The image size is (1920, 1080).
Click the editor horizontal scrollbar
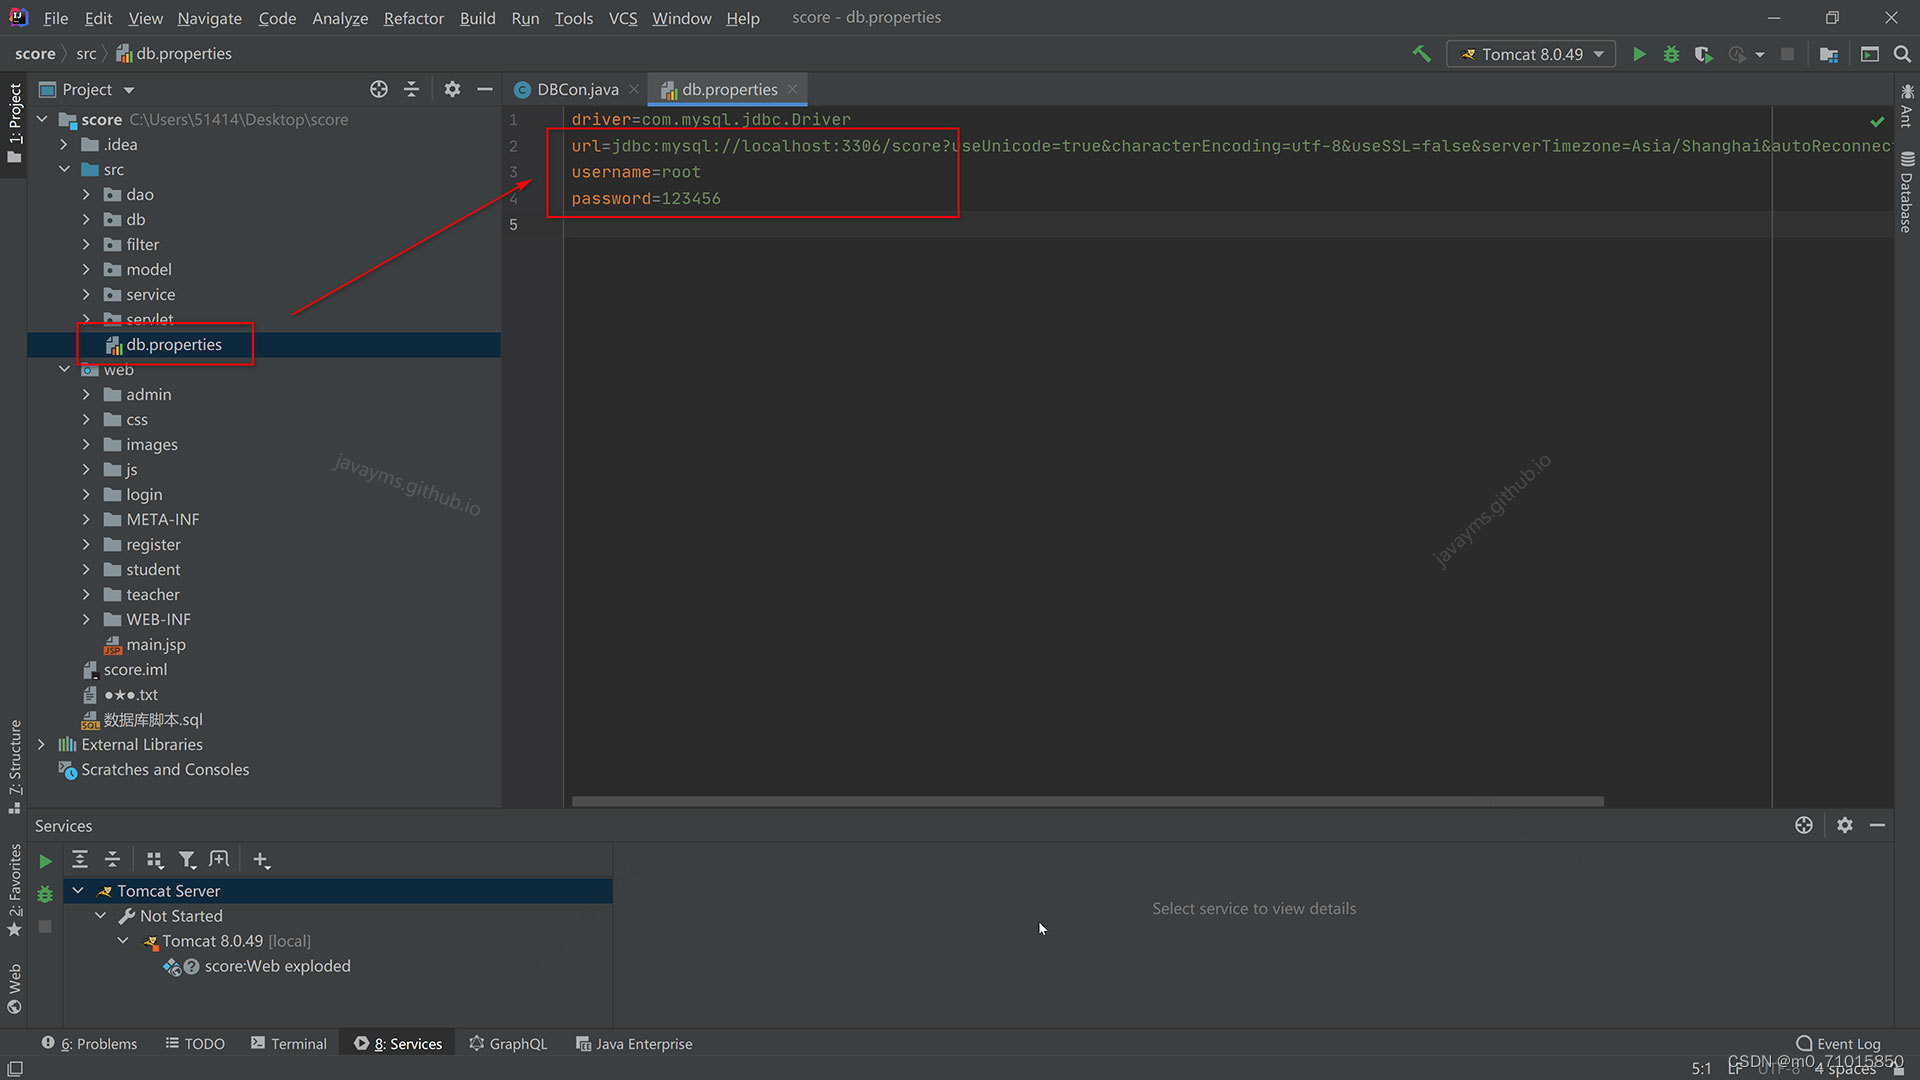click(x=1087, y=801)
